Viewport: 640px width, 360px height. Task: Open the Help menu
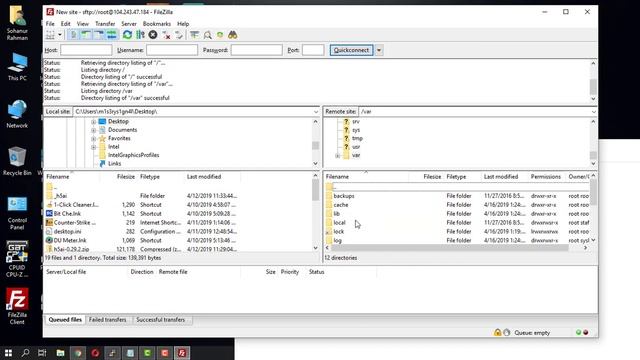coord(183,24)
